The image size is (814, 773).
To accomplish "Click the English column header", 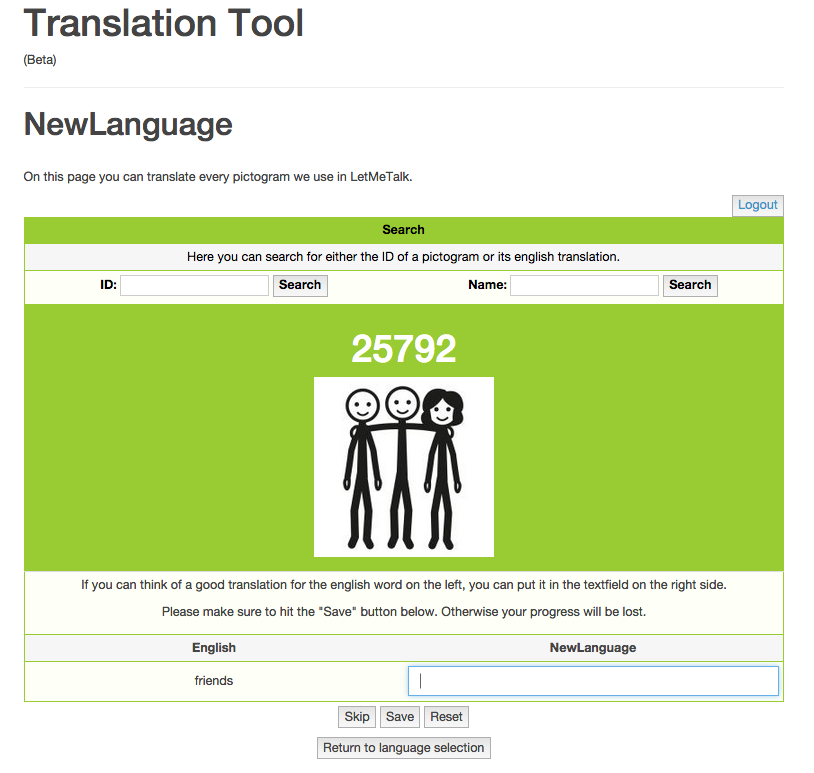I will pos(213,647).
